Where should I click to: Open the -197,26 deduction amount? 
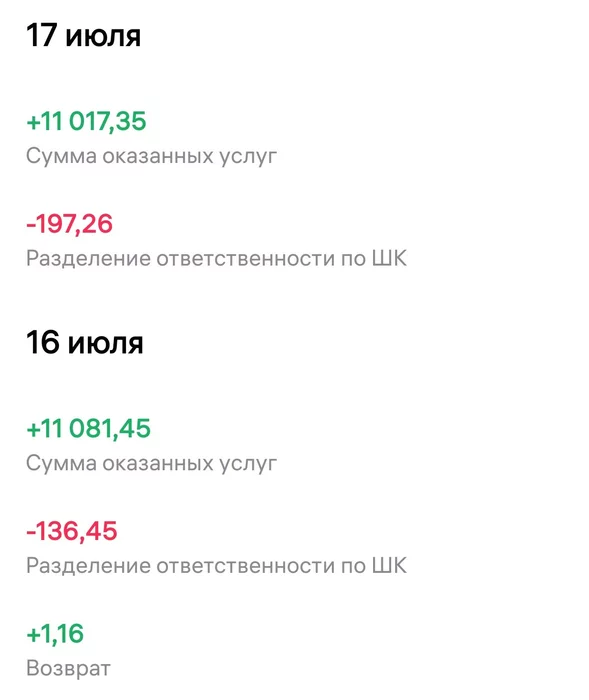point(70,224)
